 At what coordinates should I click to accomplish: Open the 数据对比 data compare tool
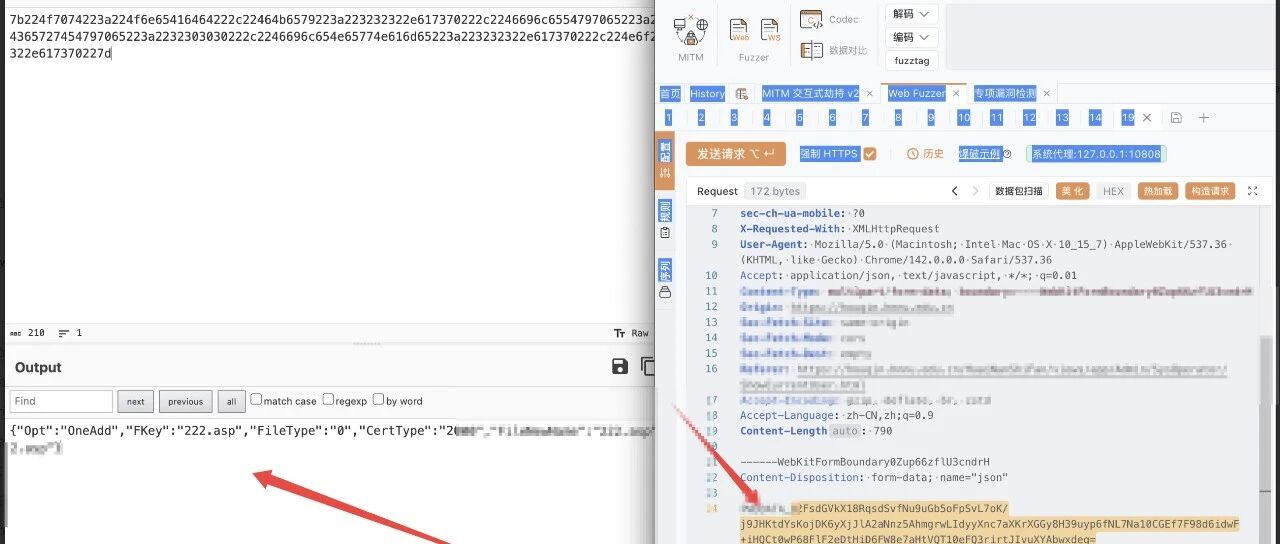coord(834,50)
